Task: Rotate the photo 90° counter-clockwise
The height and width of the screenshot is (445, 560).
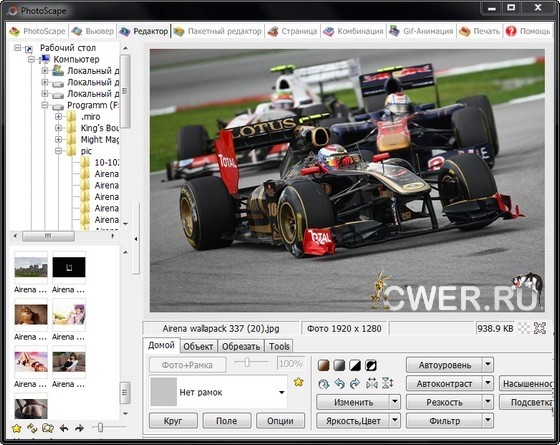Action: tap(339, 384)
